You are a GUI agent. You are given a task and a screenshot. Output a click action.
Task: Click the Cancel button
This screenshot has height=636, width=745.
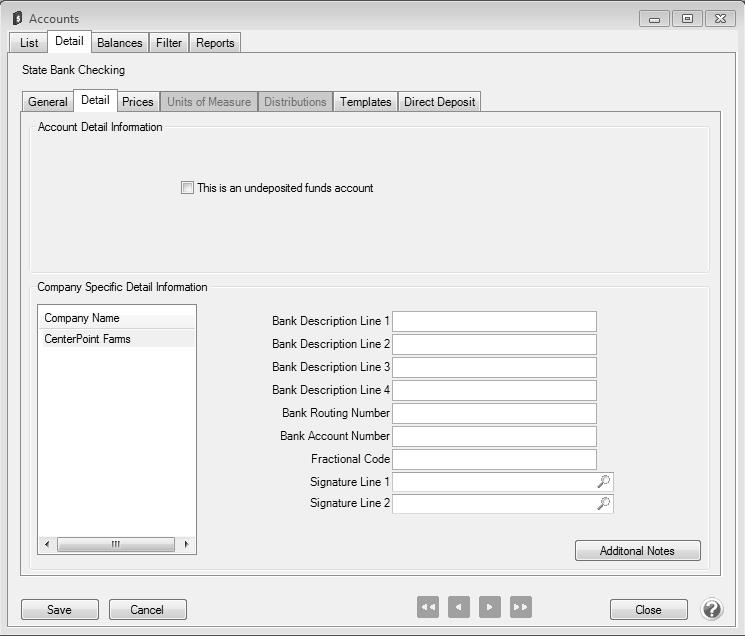(x=147, y=610)
